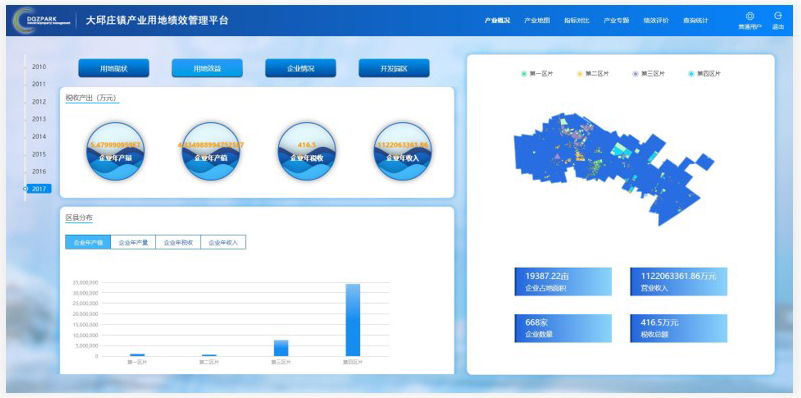The width and height of the screenshot is (801, 398).
Task: Click the 大邱庄镇产业用地绩效管理平台 title
Action: click(157, 20)
